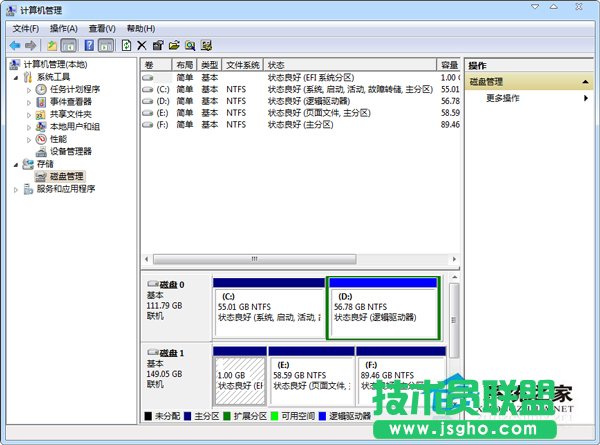Screen dimensions: 600x445
Task: Sort by the 状态 column header
Action: click(350, 65)
